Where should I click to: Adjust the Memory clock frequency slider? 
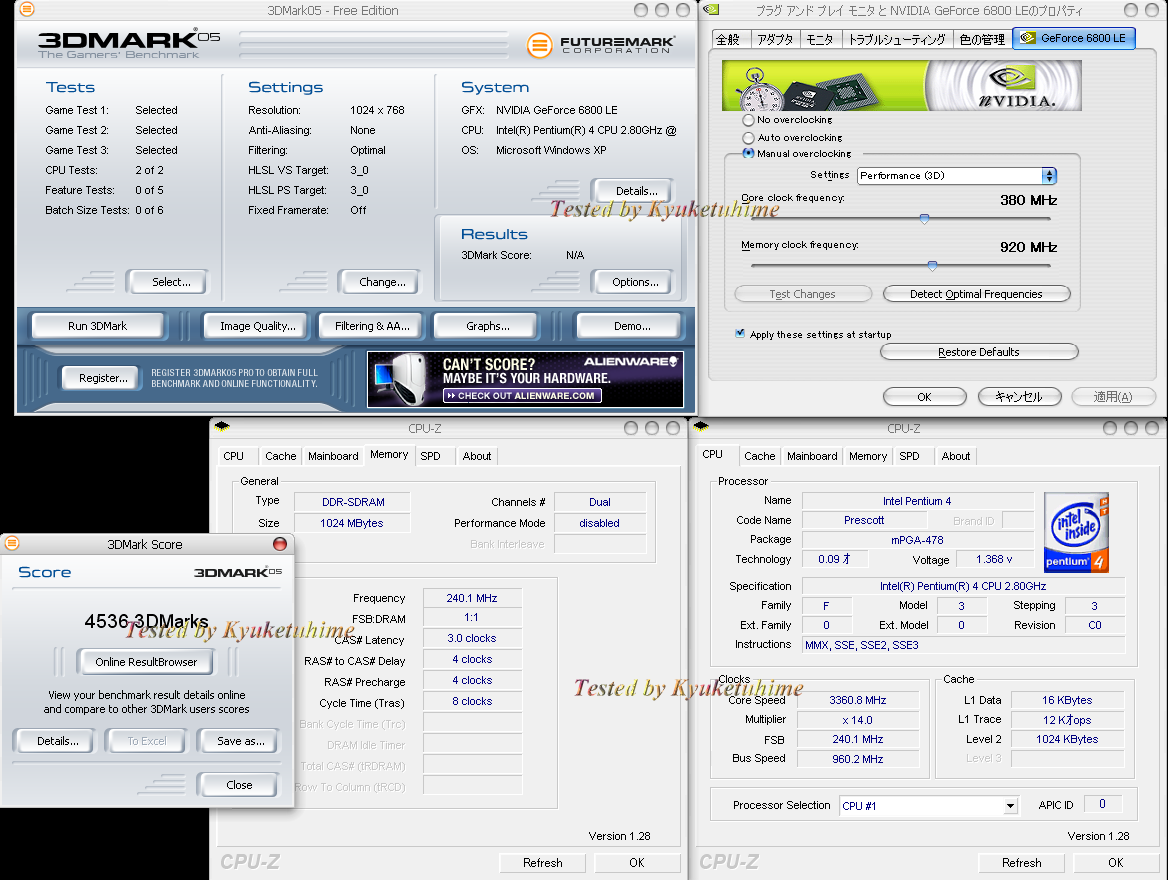[x=932, y=266]
